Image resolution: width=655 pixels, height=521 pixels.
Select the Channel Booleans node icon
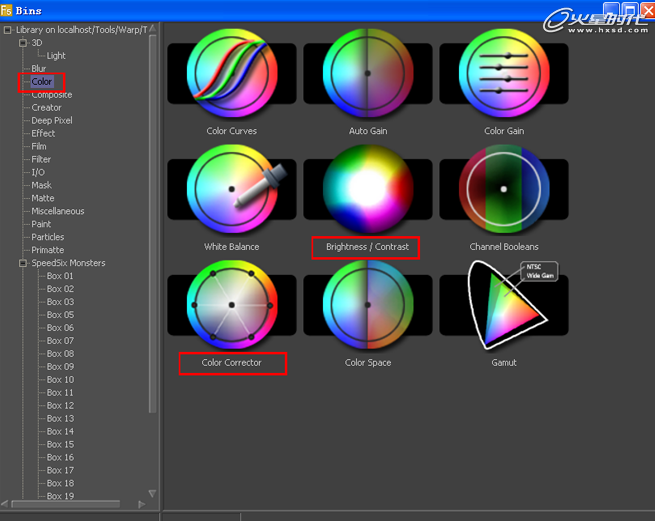point(504,189)
